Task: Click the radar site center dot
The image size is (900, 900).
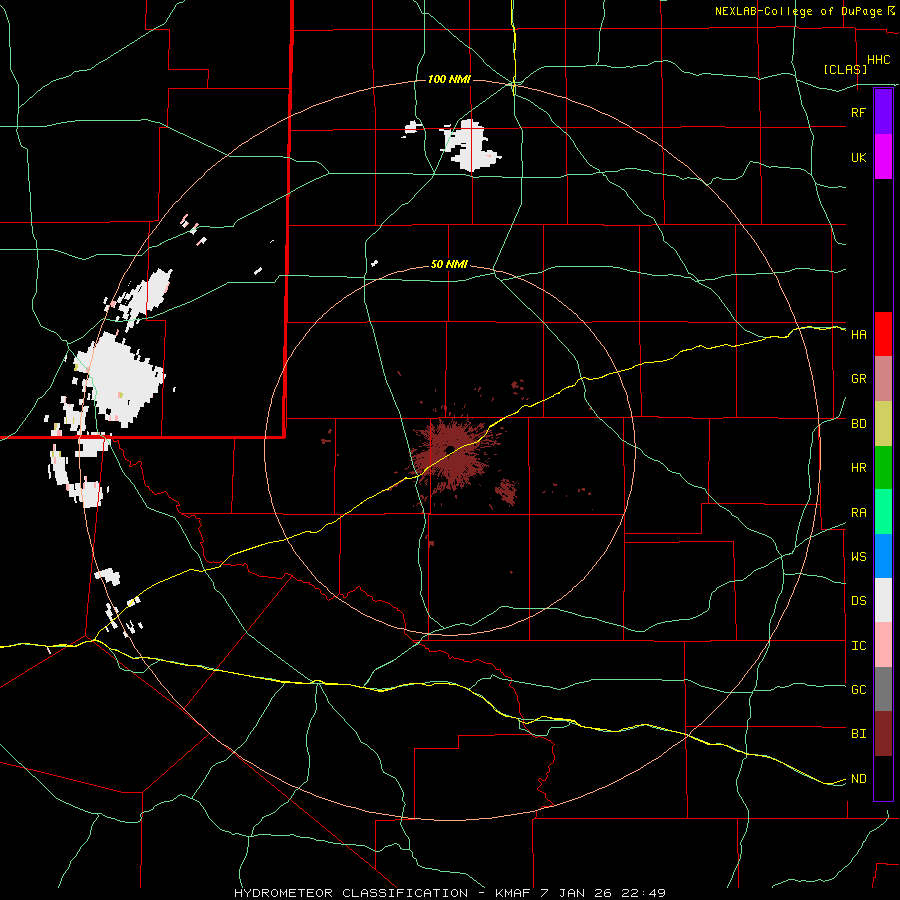Action: tap(450, 449)
